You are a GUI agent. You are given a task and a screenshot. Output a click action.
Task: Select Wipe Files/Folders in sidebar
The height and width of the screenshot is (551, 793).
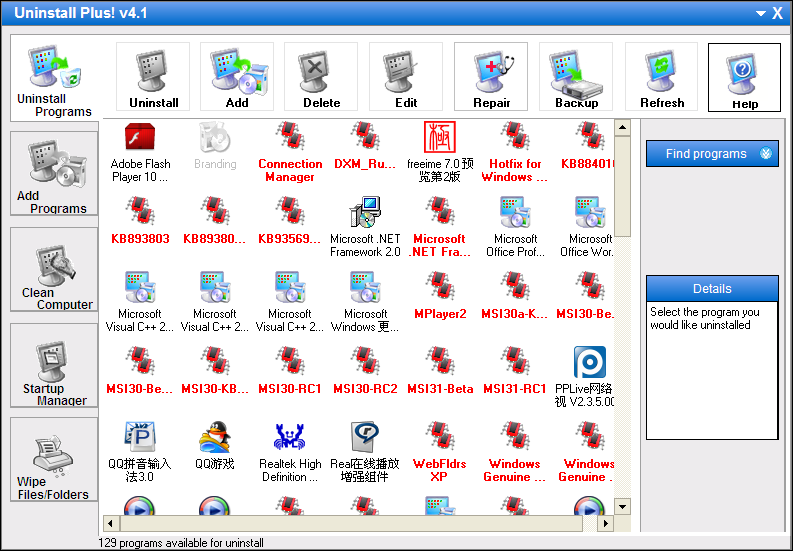[54, 461]
